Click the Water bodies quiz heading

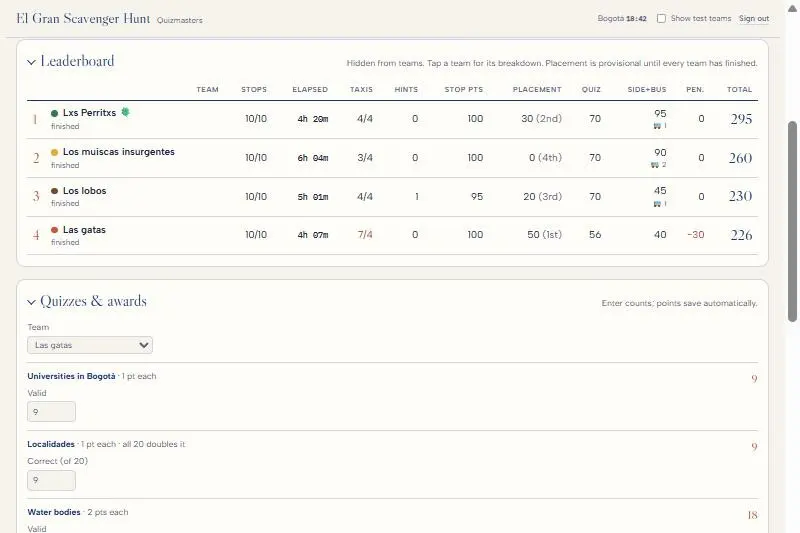pos(54,512)
